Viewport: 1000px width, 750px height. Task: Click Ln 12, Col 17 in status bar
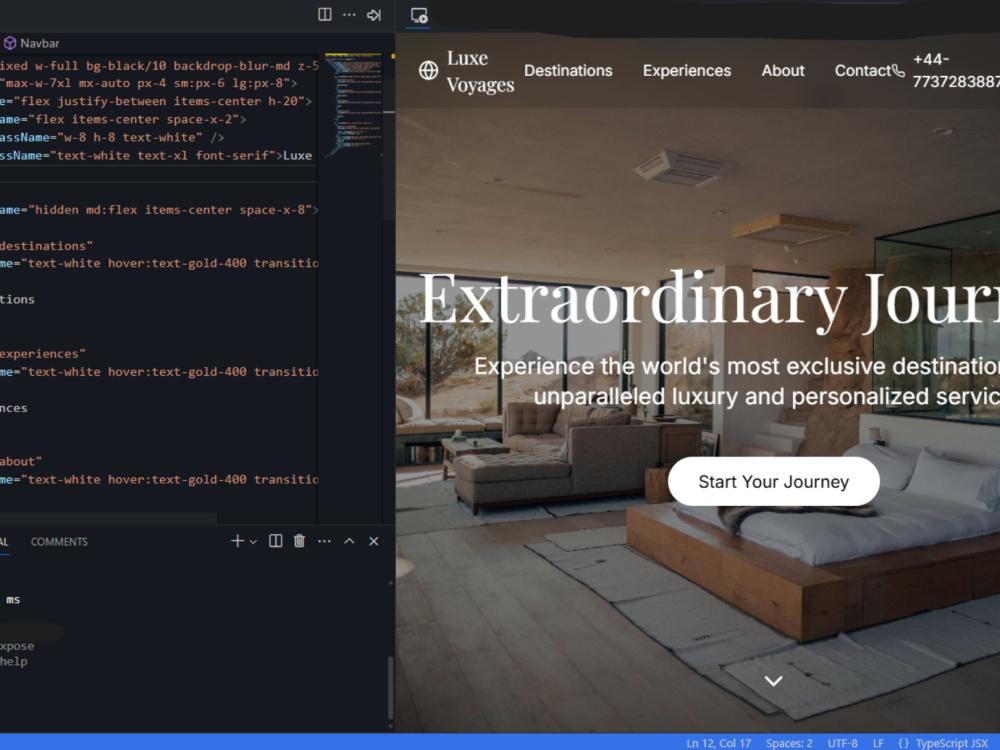pos(719,743)
